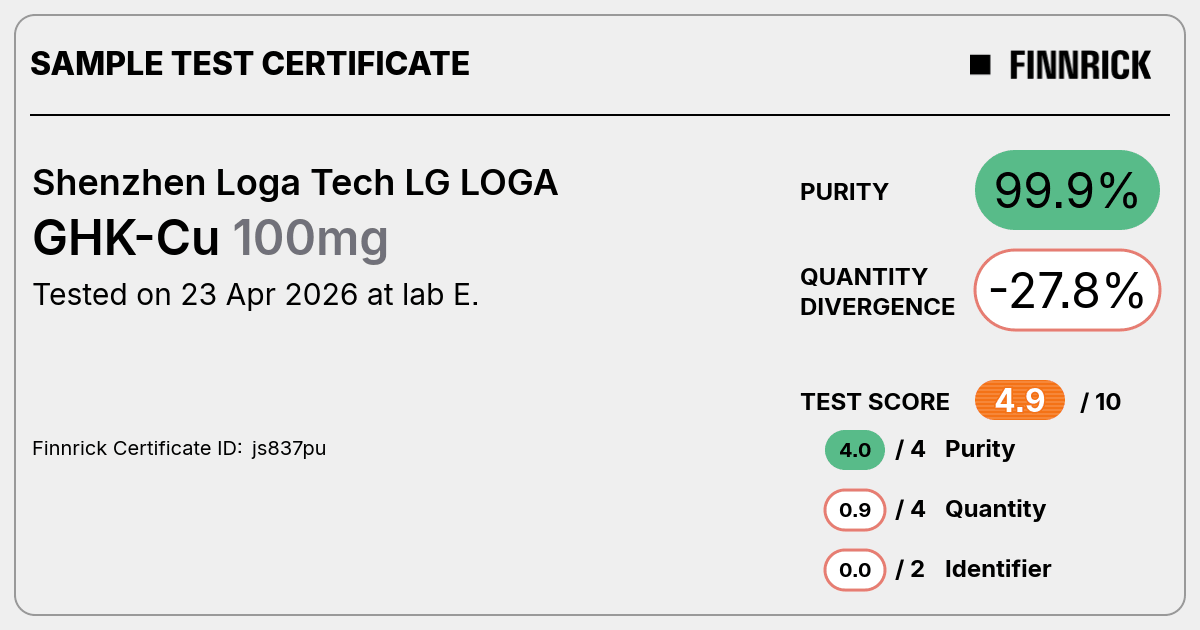Viewport: 1200px width, 630px height.
Task: Click the Identifier score row label
Action: click(998, 569)
